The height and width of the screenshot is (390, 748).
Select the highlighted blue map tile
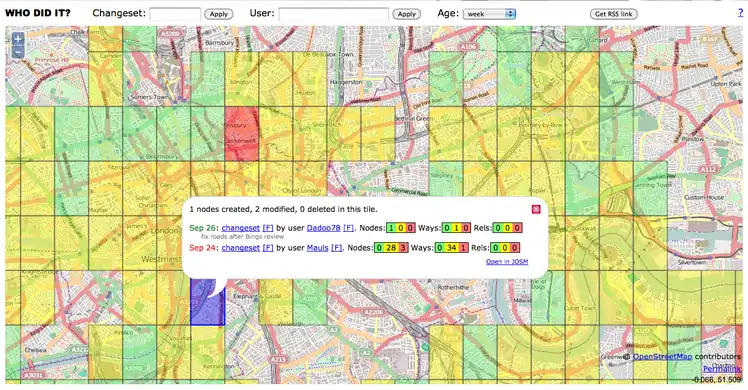208,302
